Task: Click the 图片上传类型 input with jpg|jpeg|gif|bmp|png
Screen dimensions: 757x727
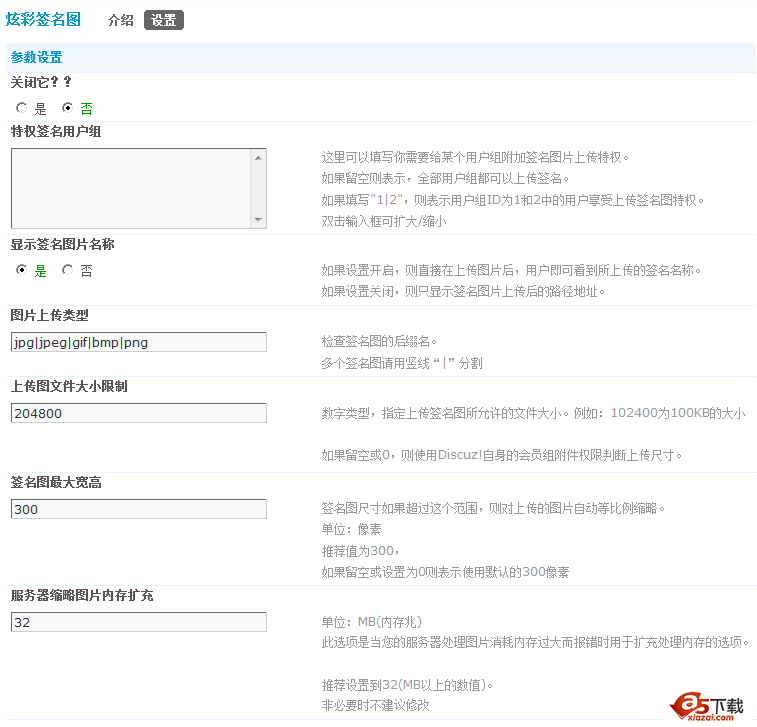Action: (x=138, y=342)
